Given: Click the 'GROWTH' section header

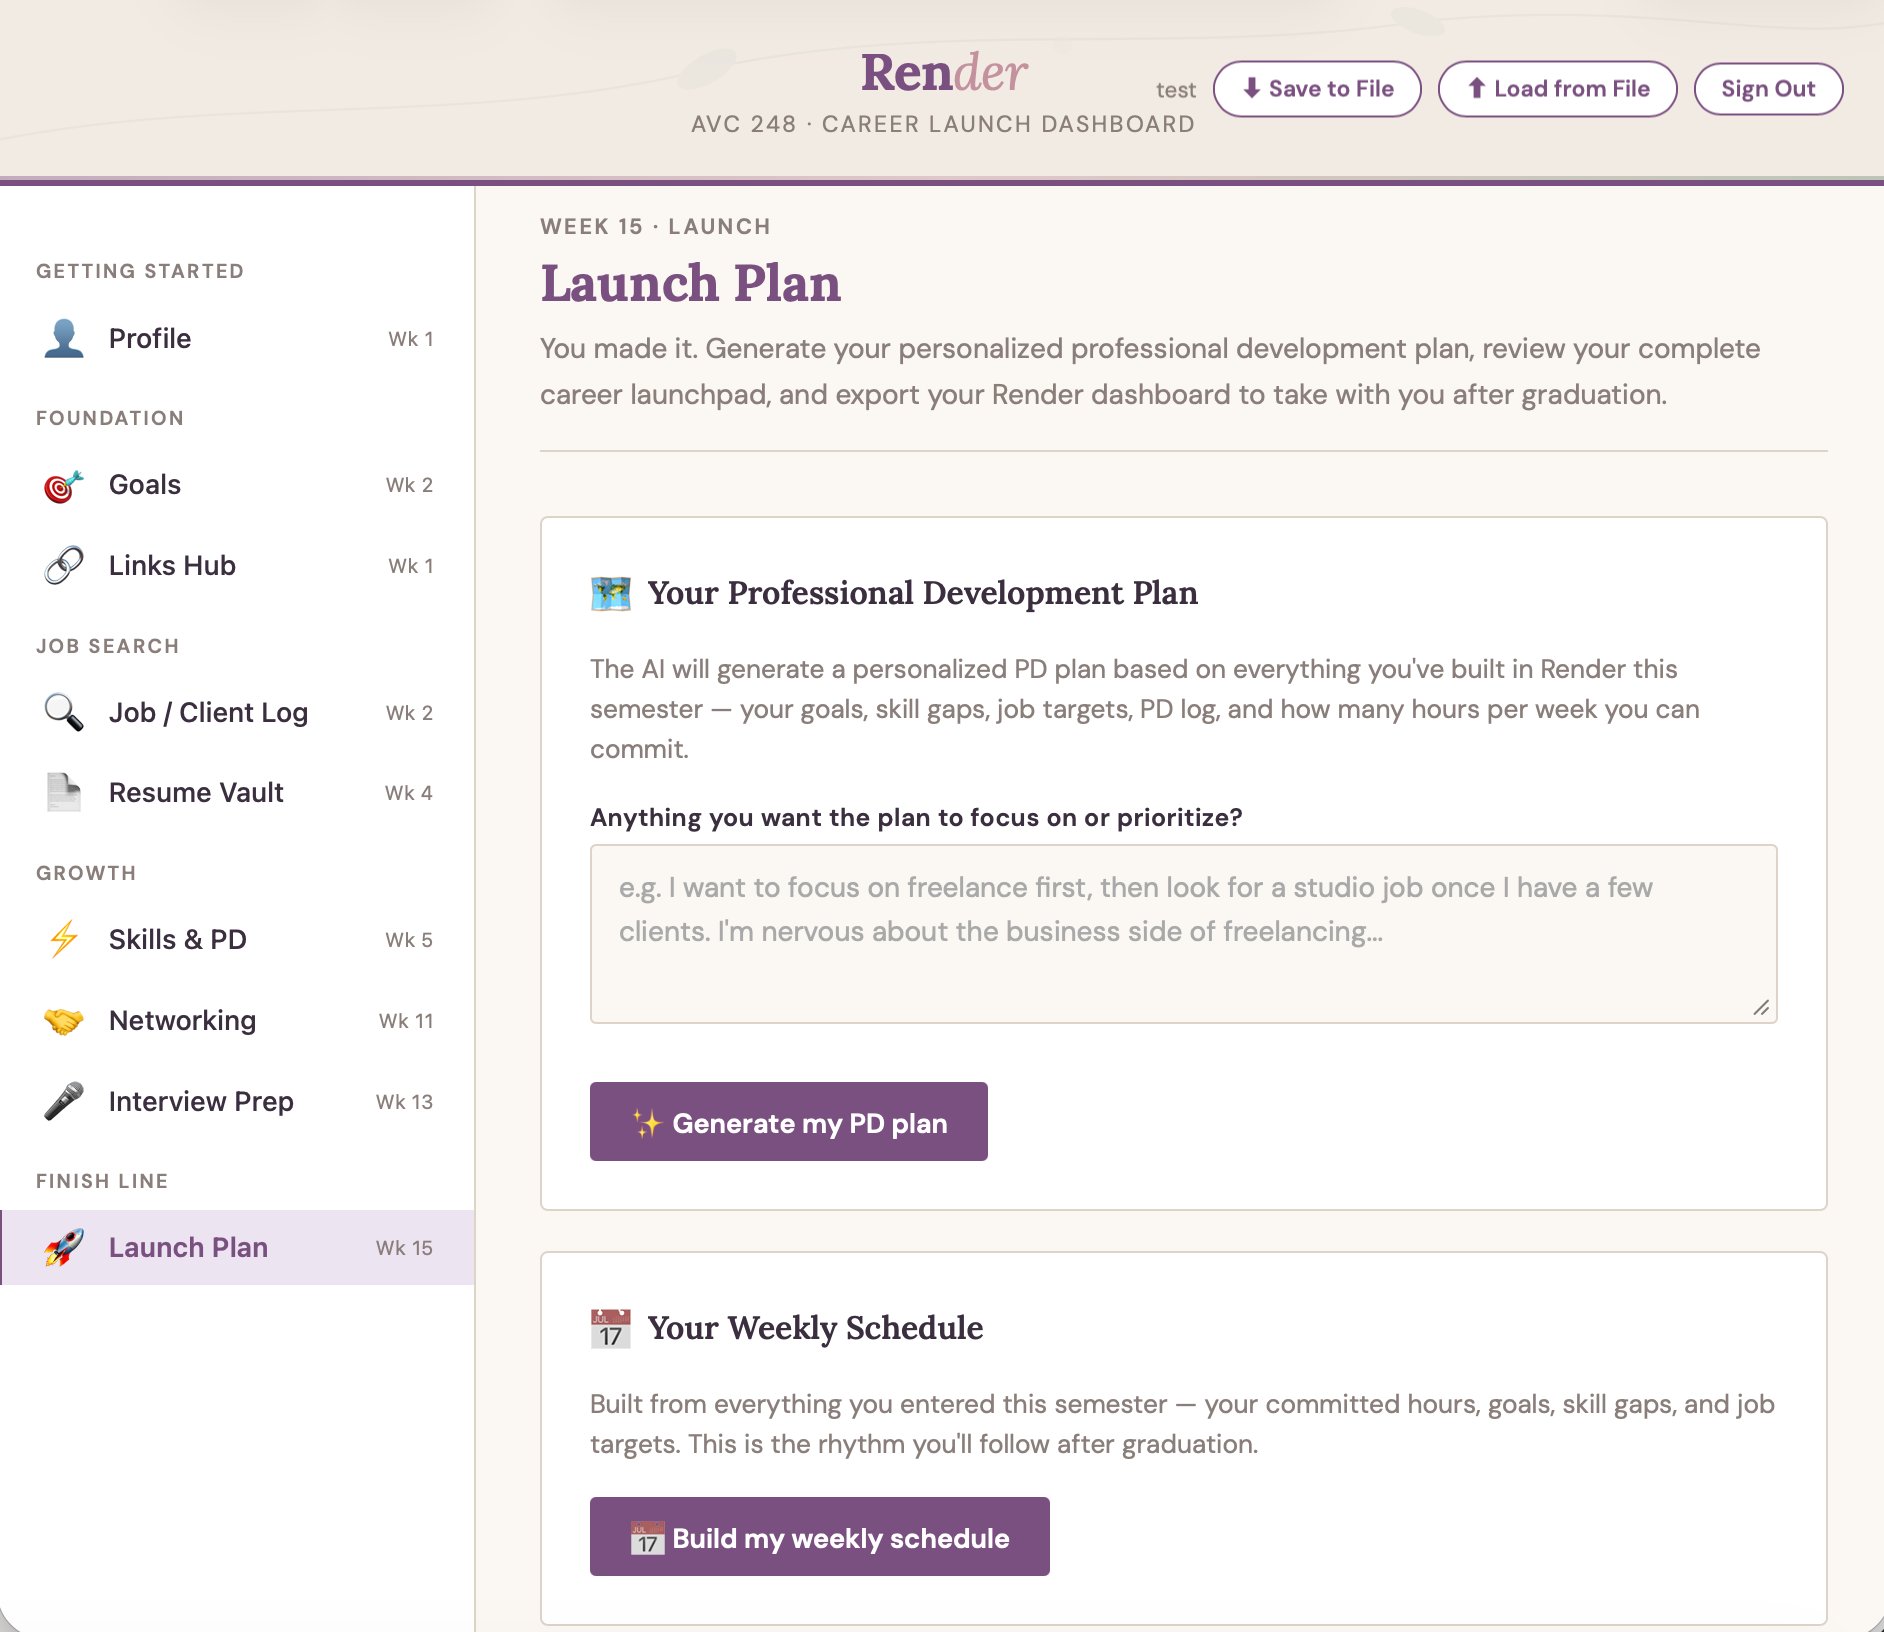Looking at the screenshot, I should (86, 873).
